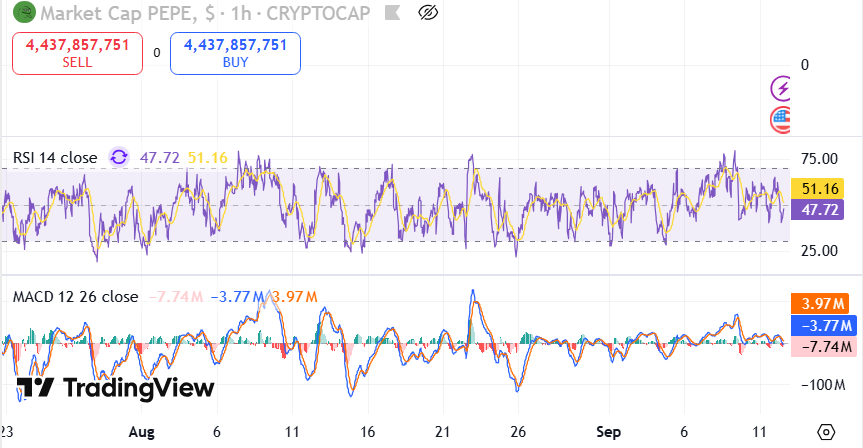This screenshot has height=448, width=863.
Task: Click the Aug marker on time axis
Action: coord(142,432)
